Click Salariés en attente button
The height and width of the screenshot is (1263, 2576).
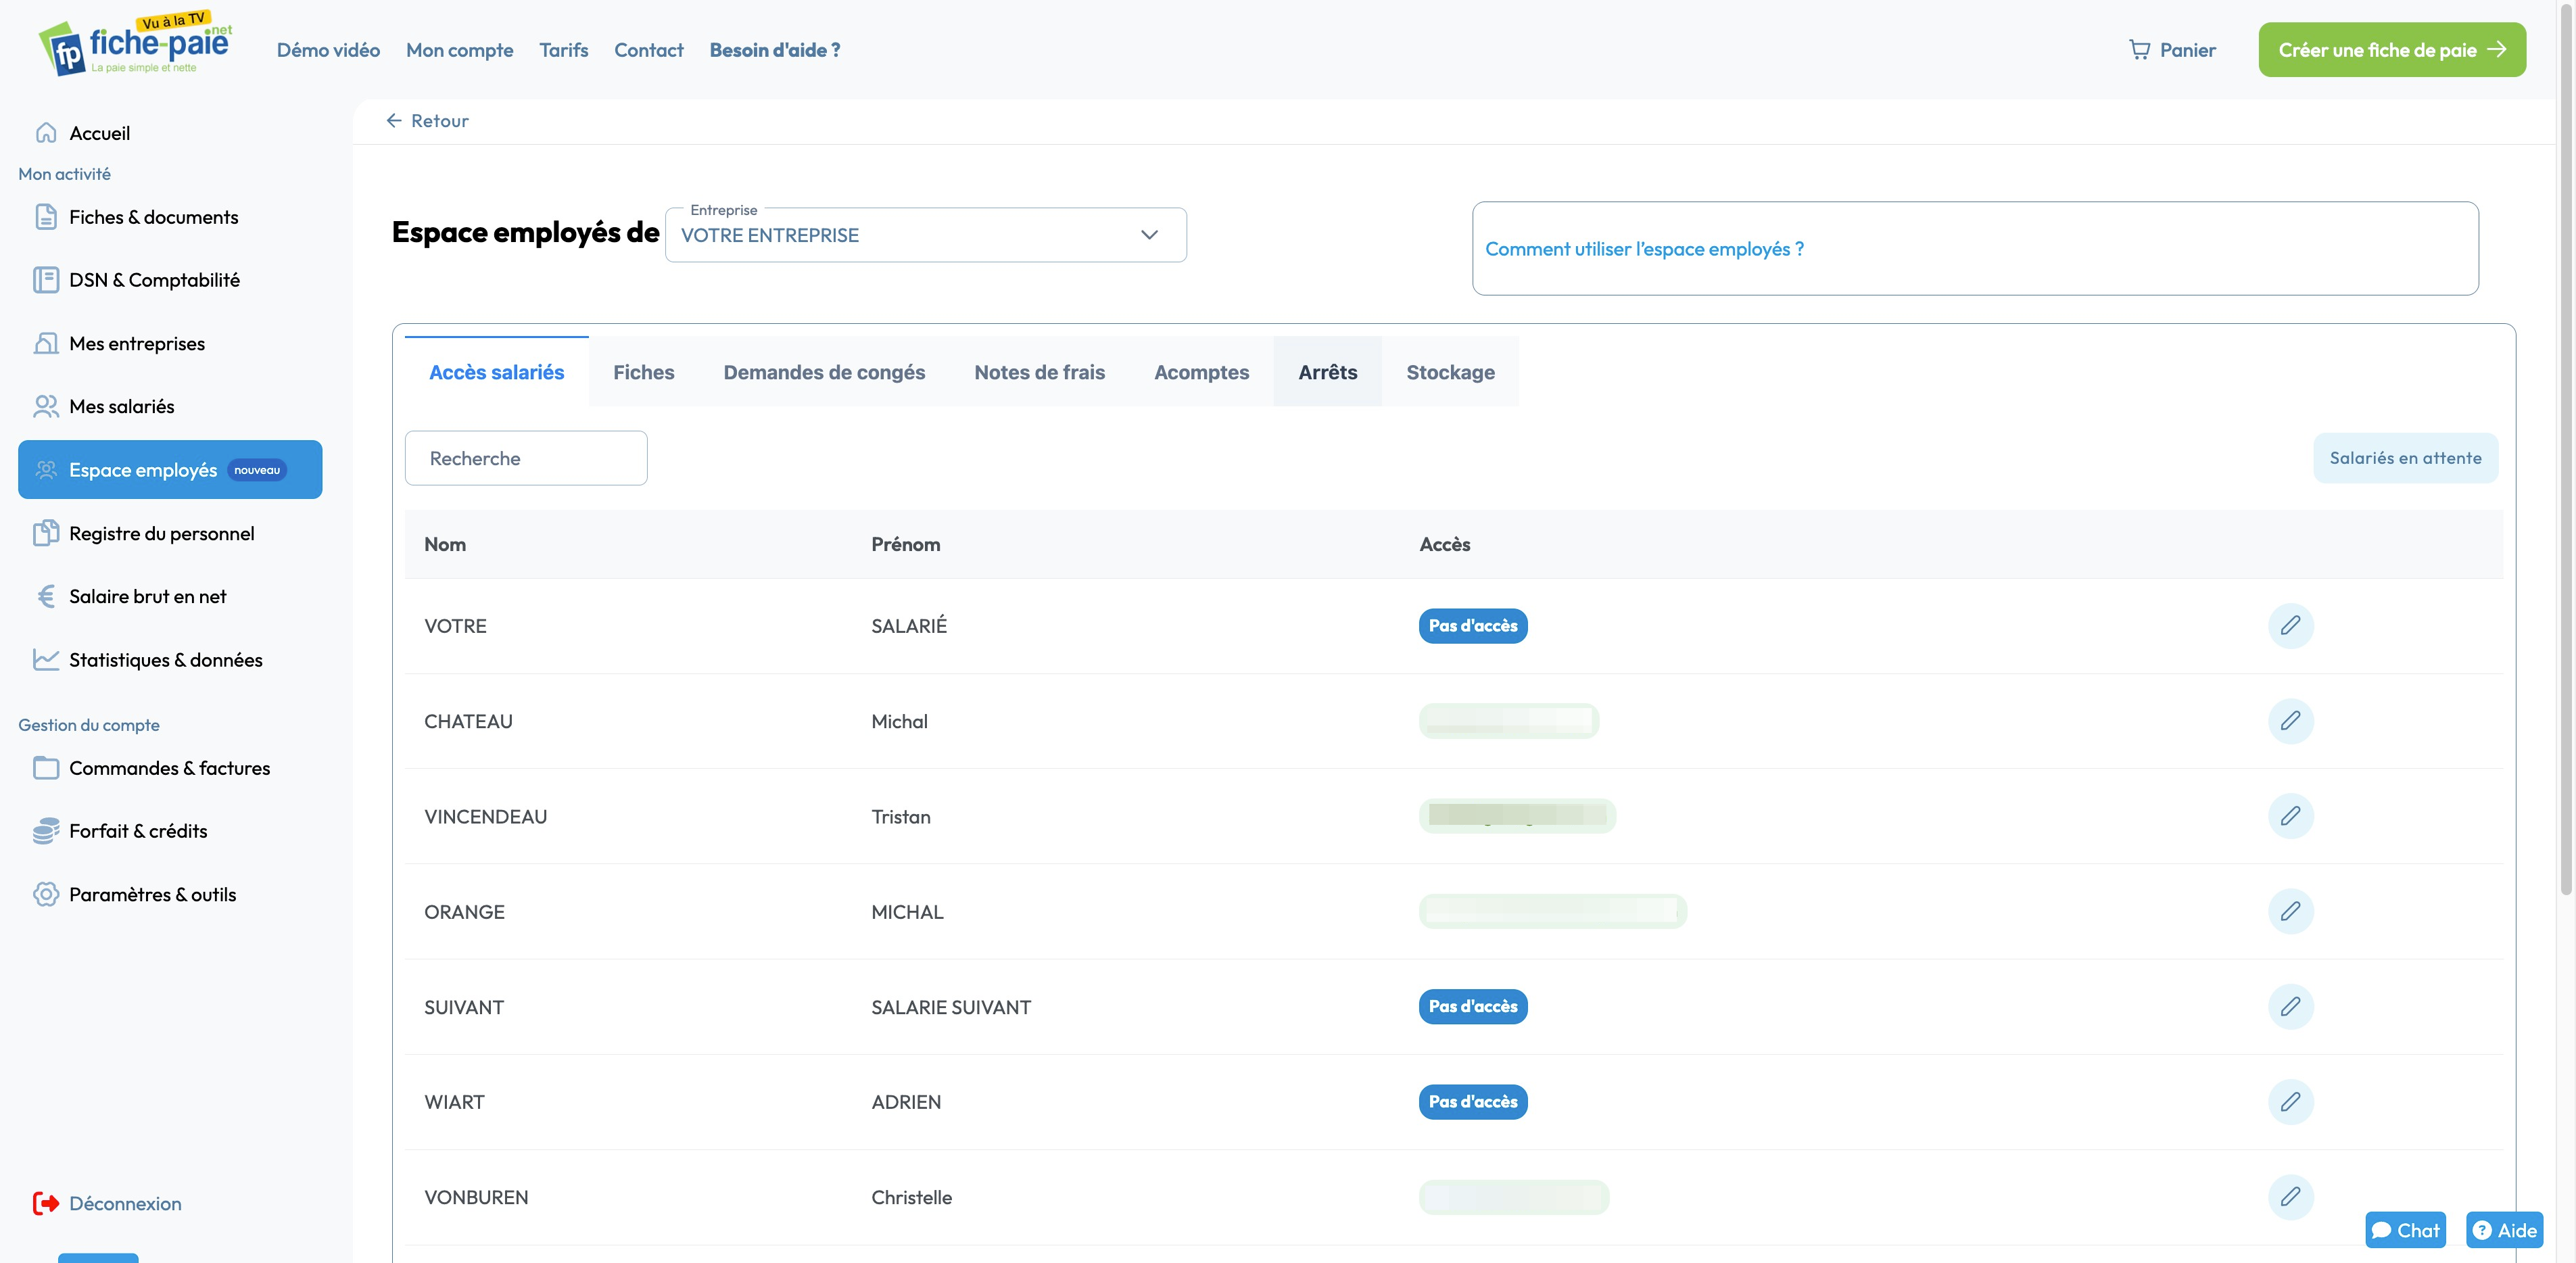coord(2404,458)
